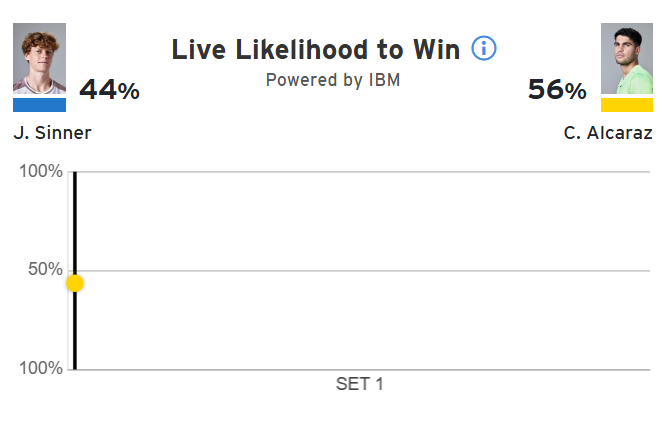Click the 50% axis label
The width and height of the screenshot is (662, 428).
pyautogui.click(x=46, y=270)
